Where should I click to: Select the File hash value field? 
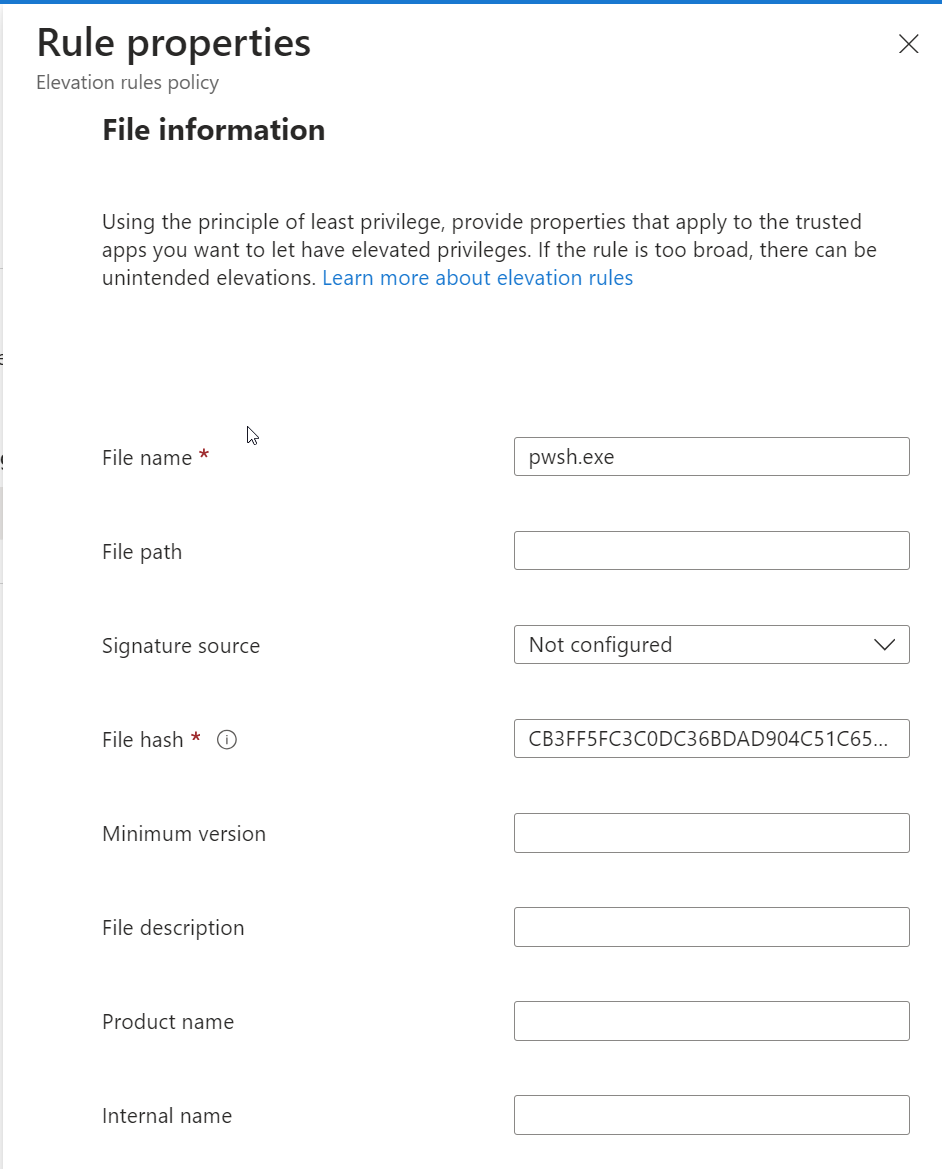[711, 738]
